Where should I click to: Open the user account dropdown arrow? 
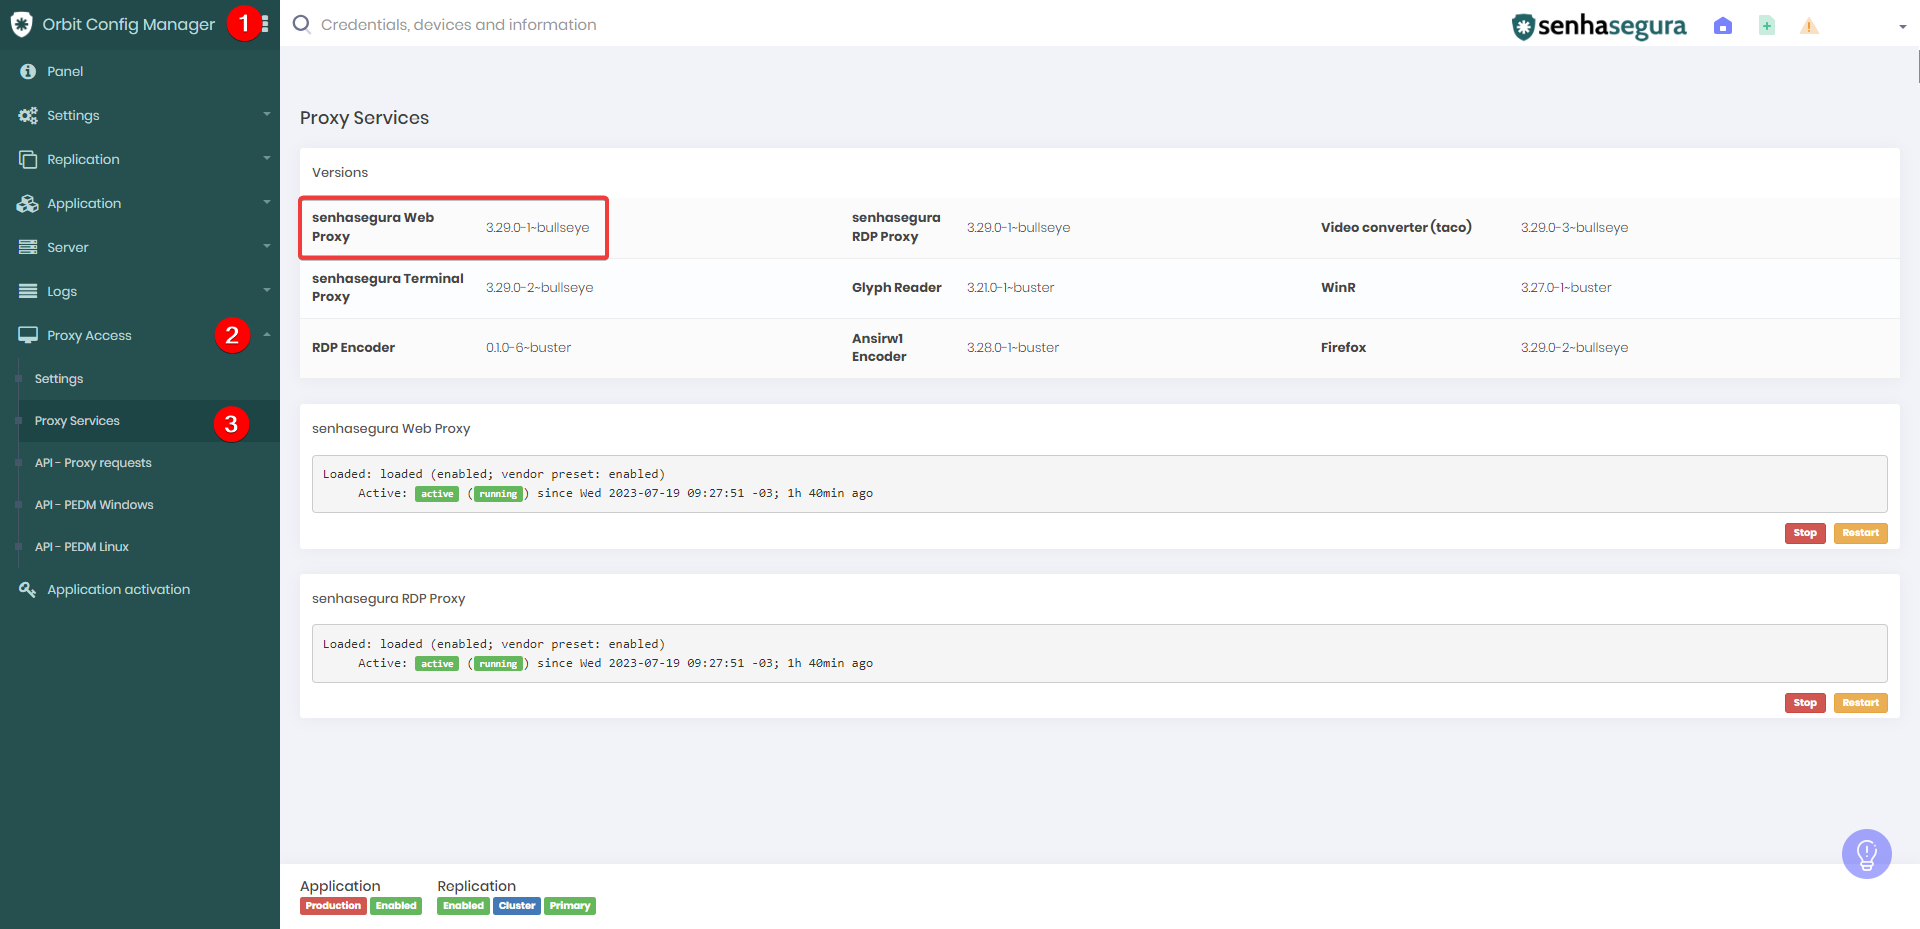pyautogui.click(x=1902, y=27)
